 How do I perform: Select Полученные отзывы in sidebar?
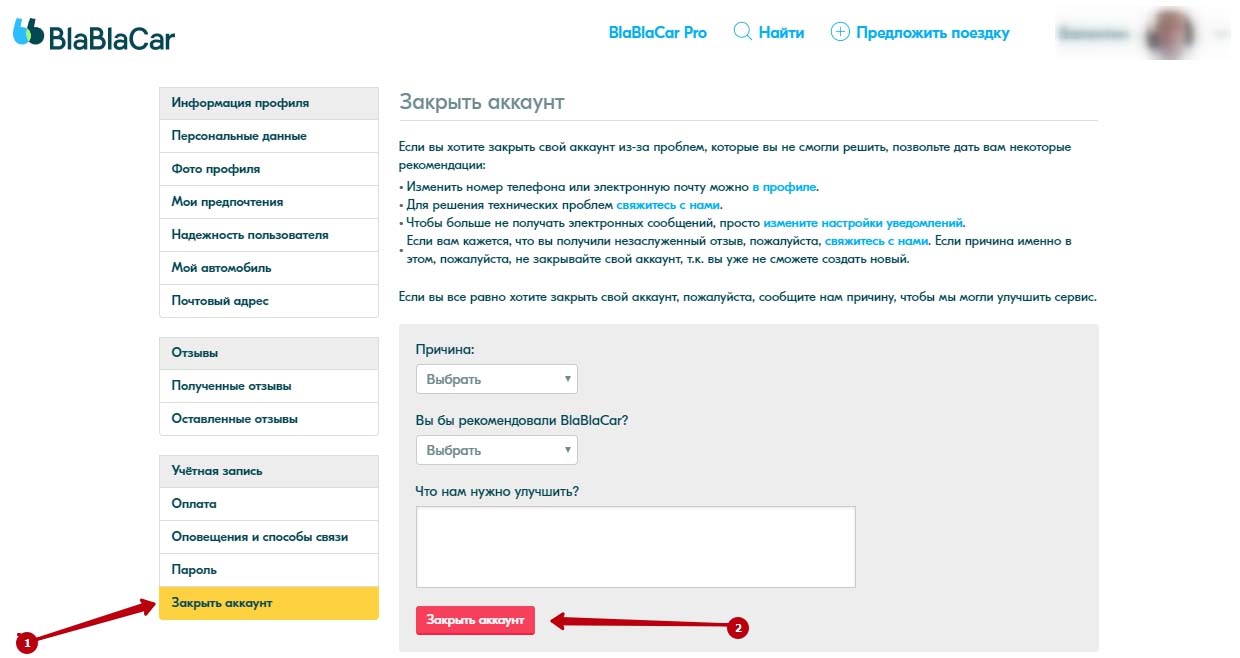click(x=269, y=386)
